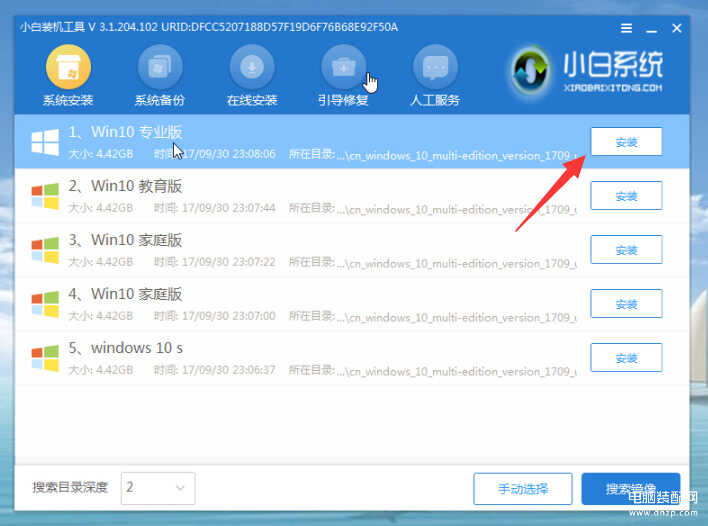Select the 4、Win10 家庭版 title text
Viewport: 708px width, 526px height.
(125, 294)
